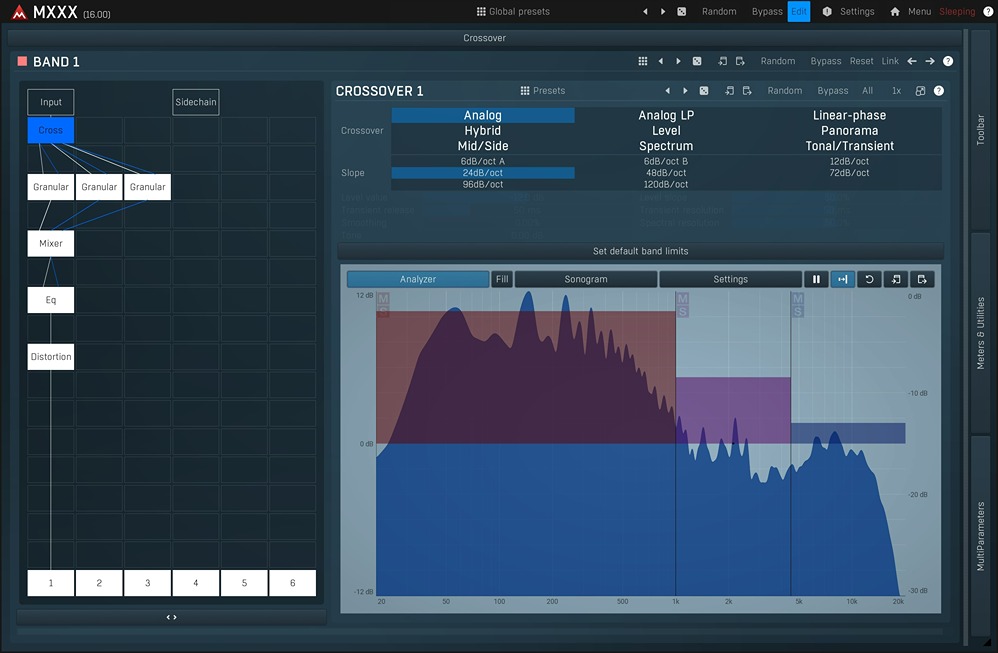Toggle Edit mode in the top bar

coord(798,11)
